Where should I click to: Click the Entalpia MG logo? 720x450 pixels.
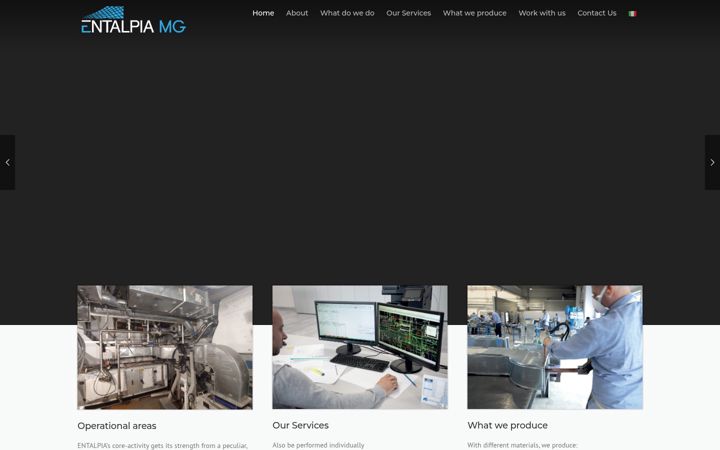134,20
